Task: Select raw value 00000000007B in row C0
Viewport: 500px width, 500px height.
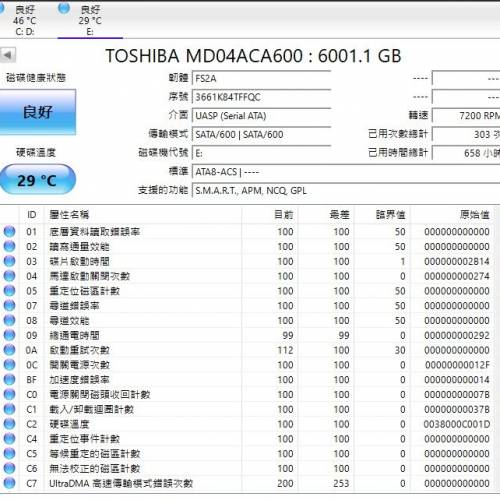Action: (457, 394)
